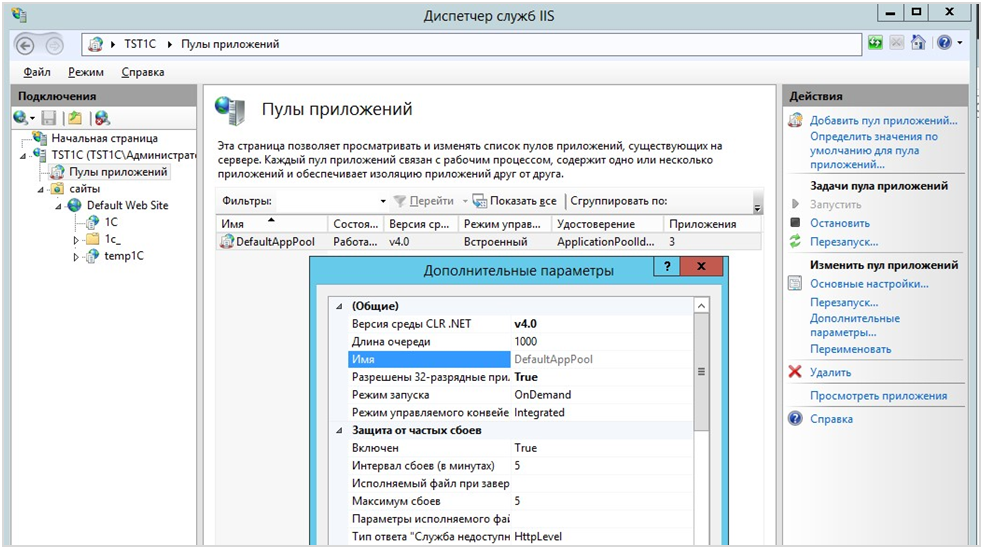Click Остановить in actions panel
Viewport: 983px width, 549px height.
point(839,223)
